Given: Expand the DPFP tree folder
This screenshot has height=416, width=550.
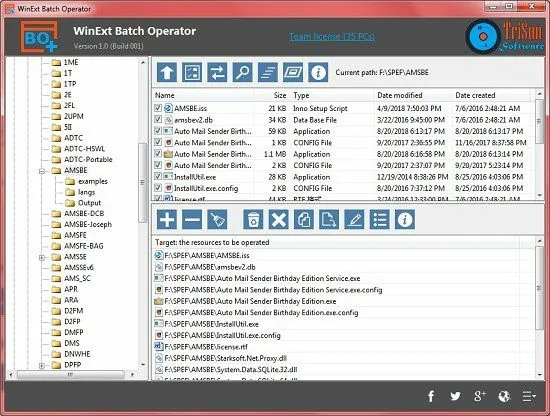Looking at the screenshot, I should coord(42,365).
